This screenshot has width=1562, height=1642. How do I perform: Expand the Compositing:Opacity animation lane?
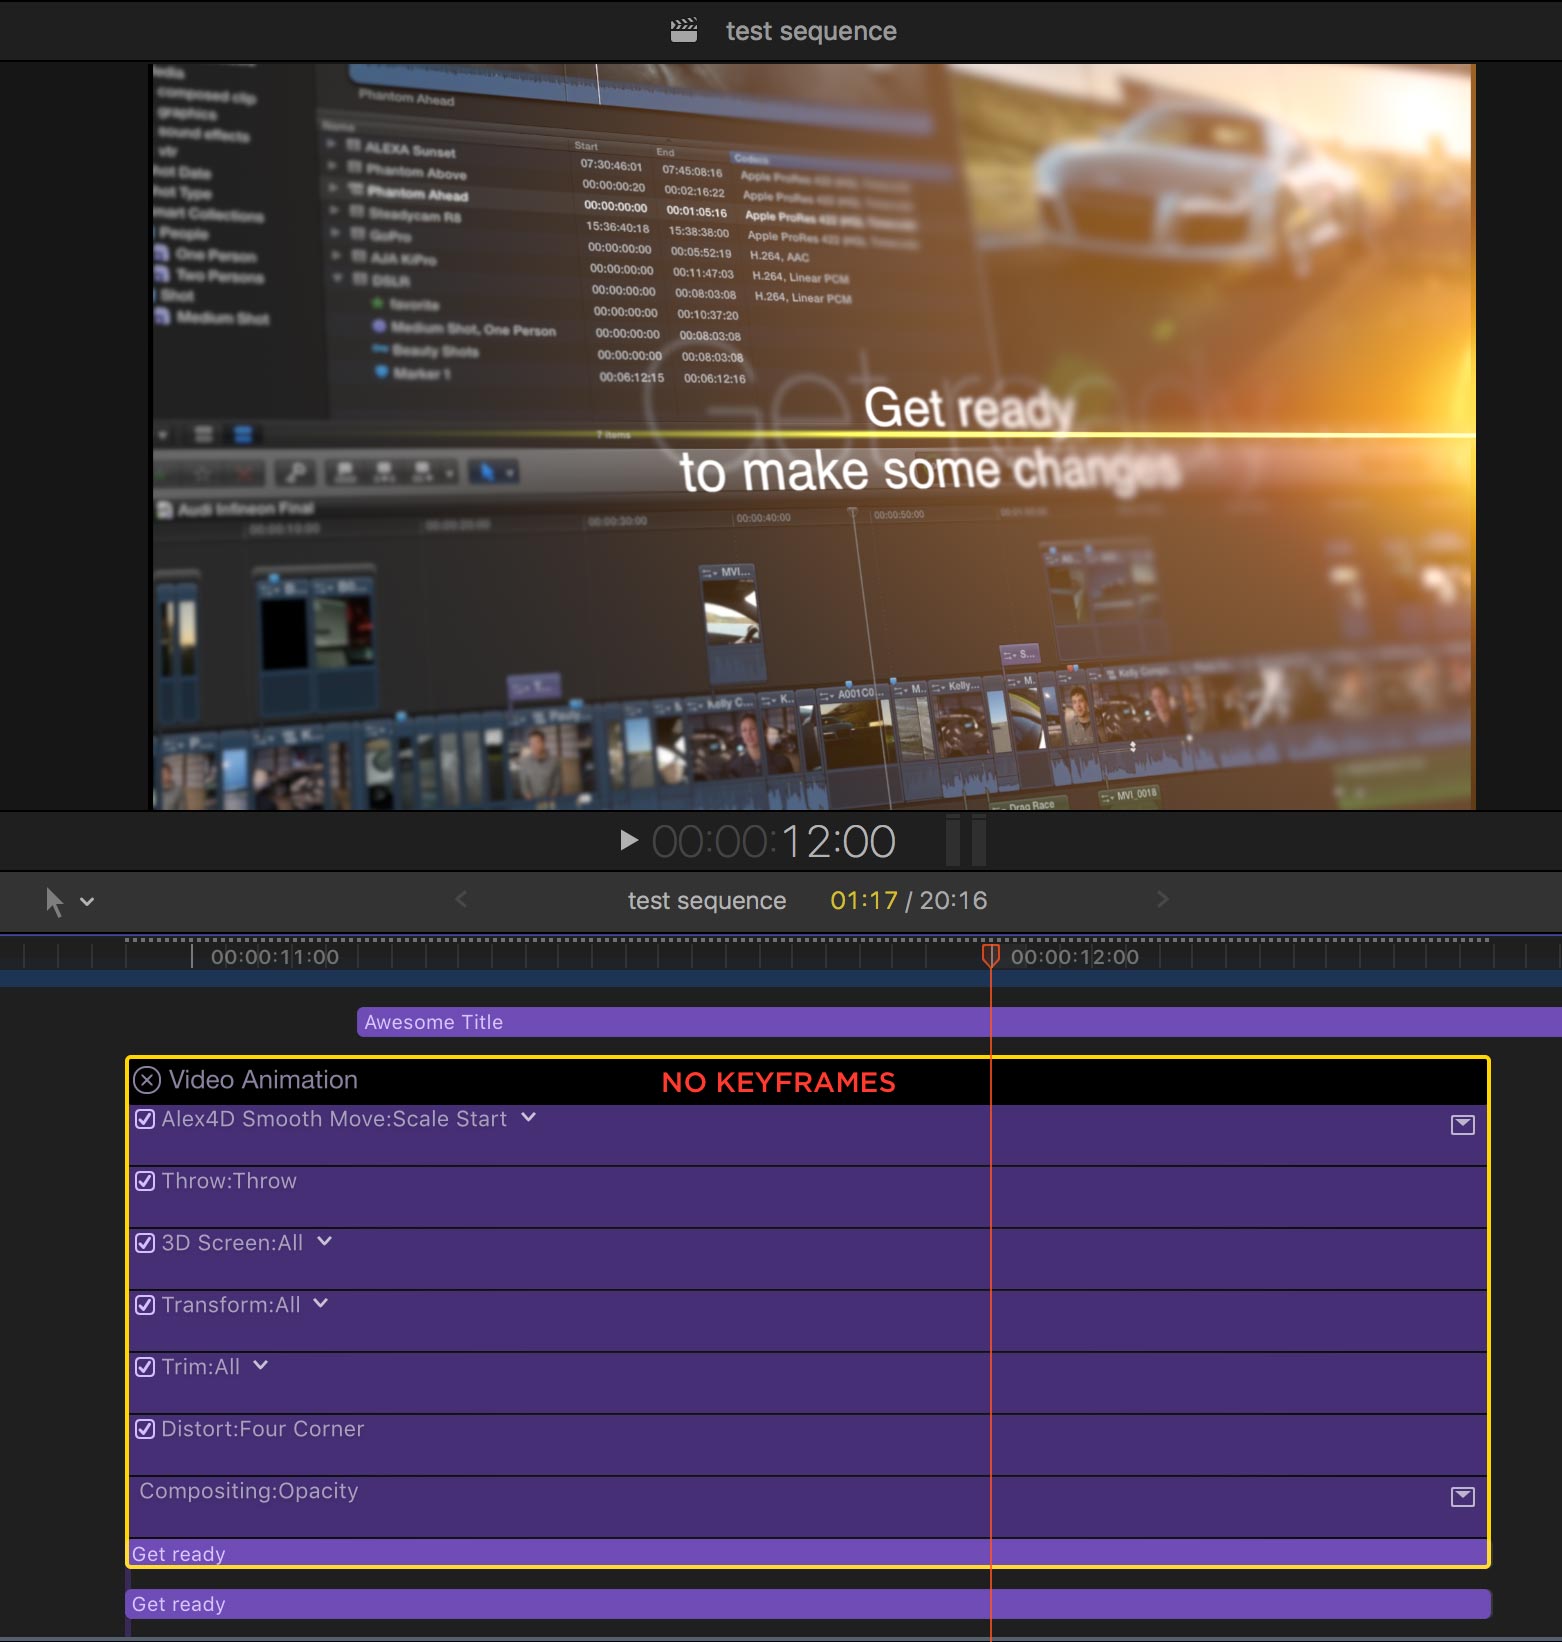point(1463,1497)
